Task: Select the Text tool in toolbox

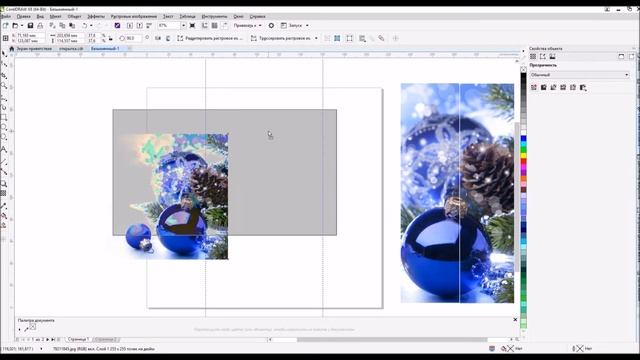Action: [4, 149]
